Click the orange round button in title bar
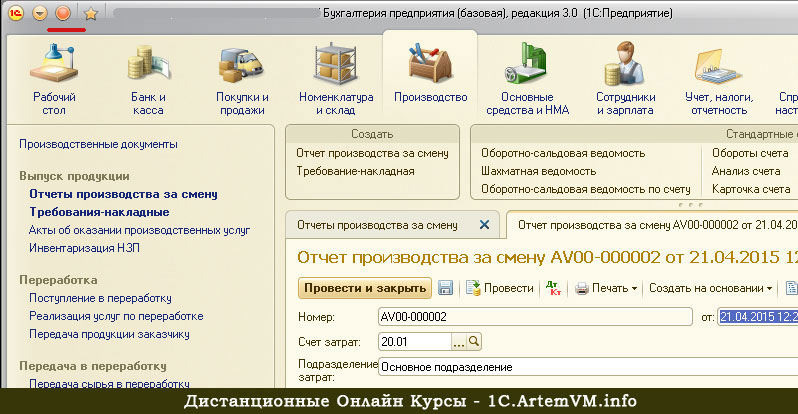 [63, 13]
